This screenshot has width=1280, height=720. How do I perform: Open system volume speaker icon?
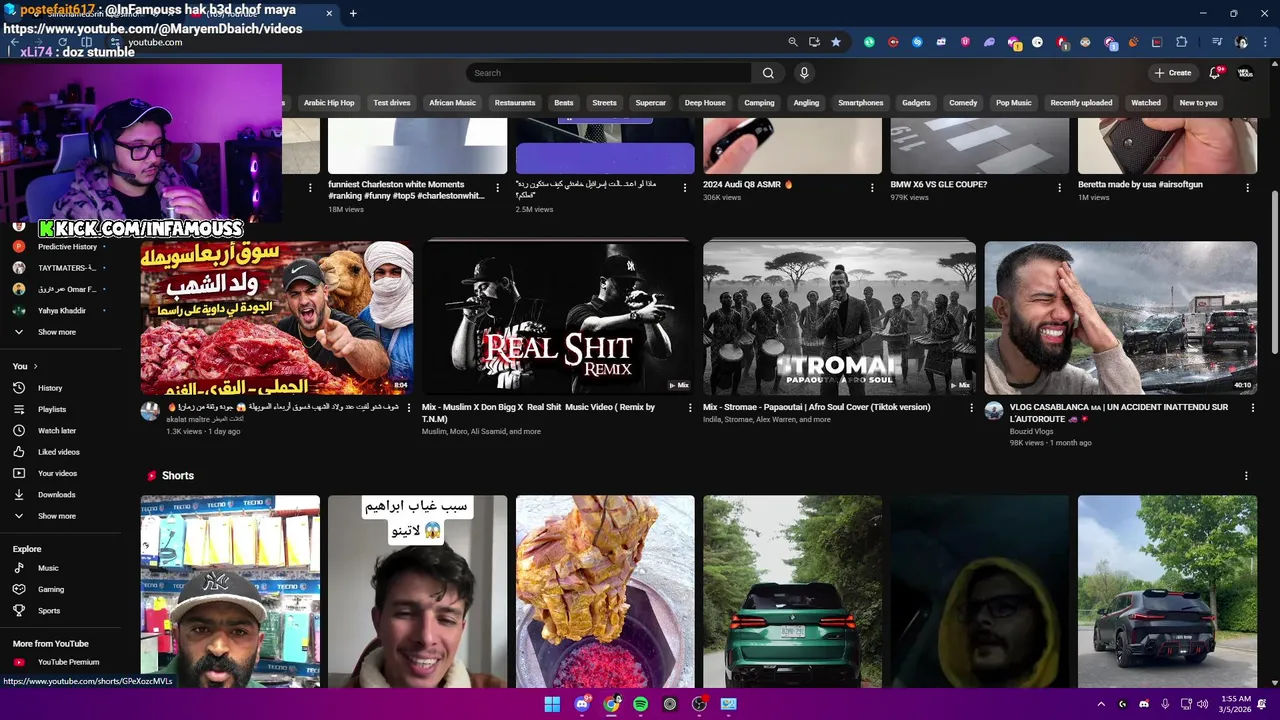coord(1202,704)
